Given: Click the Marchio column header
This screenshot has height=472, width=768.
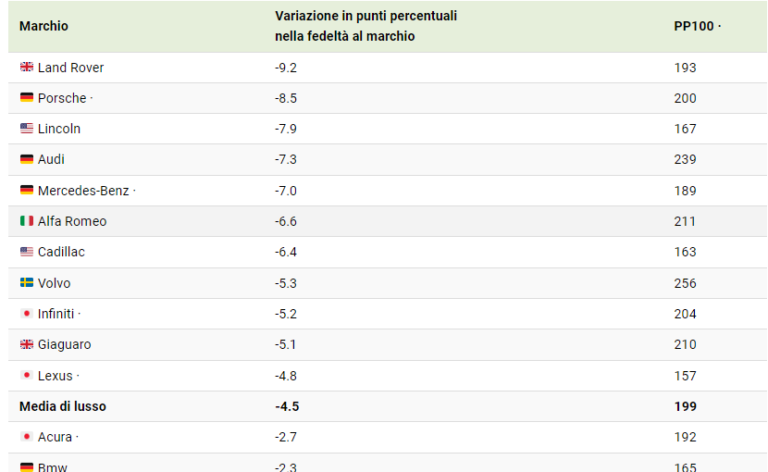Looking at the screenshot, I should click(x=44, y=26).
